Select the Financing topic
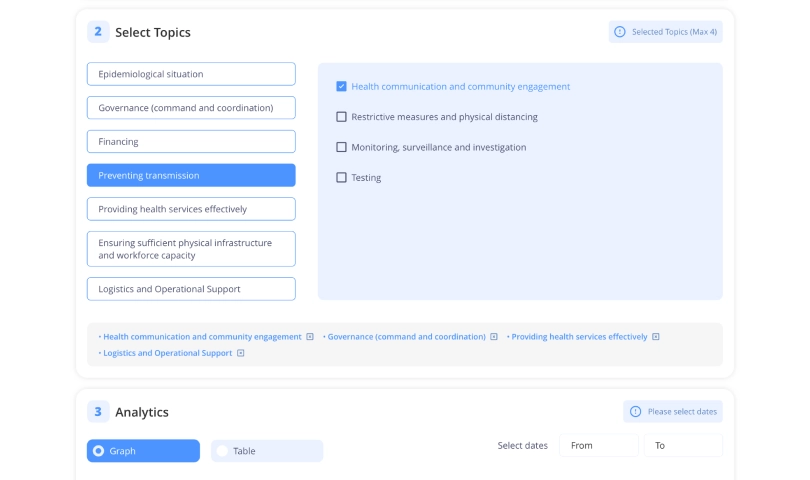This screenshot has height=480, width=810. tap(191, 141)
